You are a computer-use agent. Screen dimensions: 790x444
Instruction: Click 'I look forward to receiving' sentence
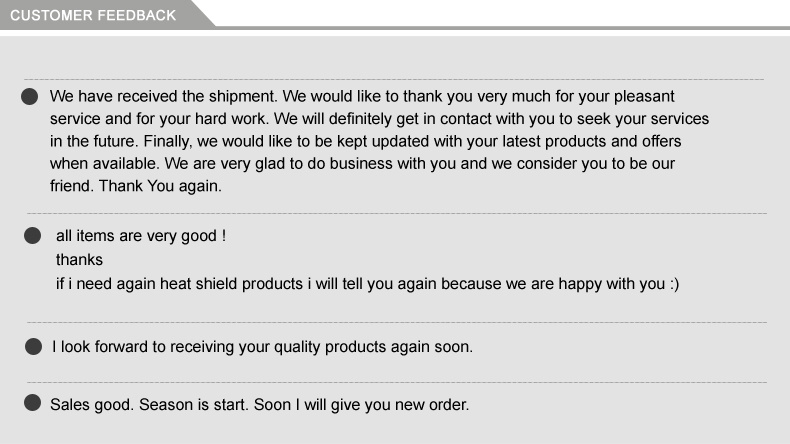tap(262, 347)
